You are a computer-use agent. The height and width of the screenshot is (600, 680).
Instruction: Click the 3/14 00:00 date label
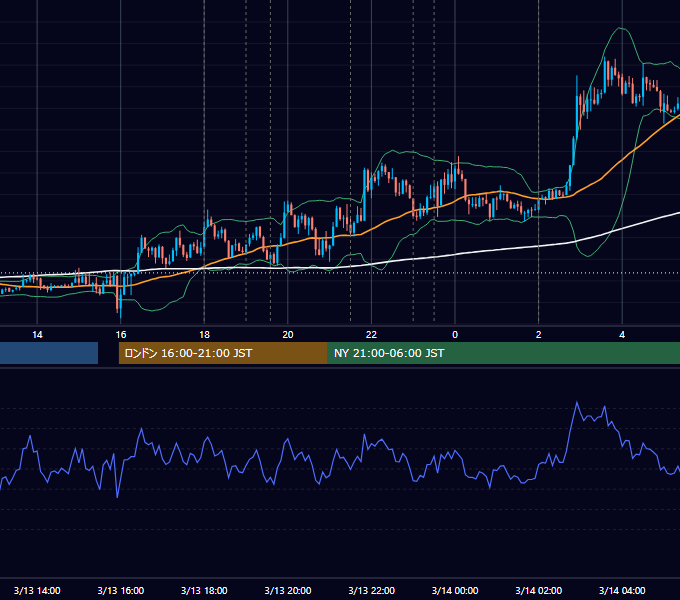(455, 590)
